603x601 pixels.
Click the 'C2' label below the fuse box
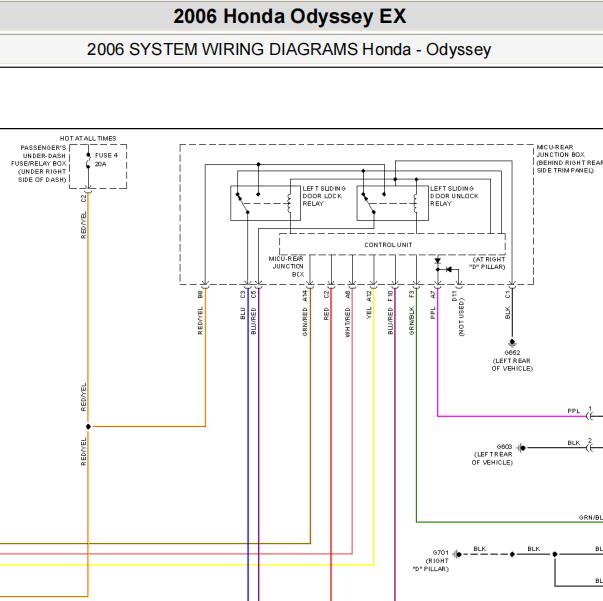pos(83,198)
